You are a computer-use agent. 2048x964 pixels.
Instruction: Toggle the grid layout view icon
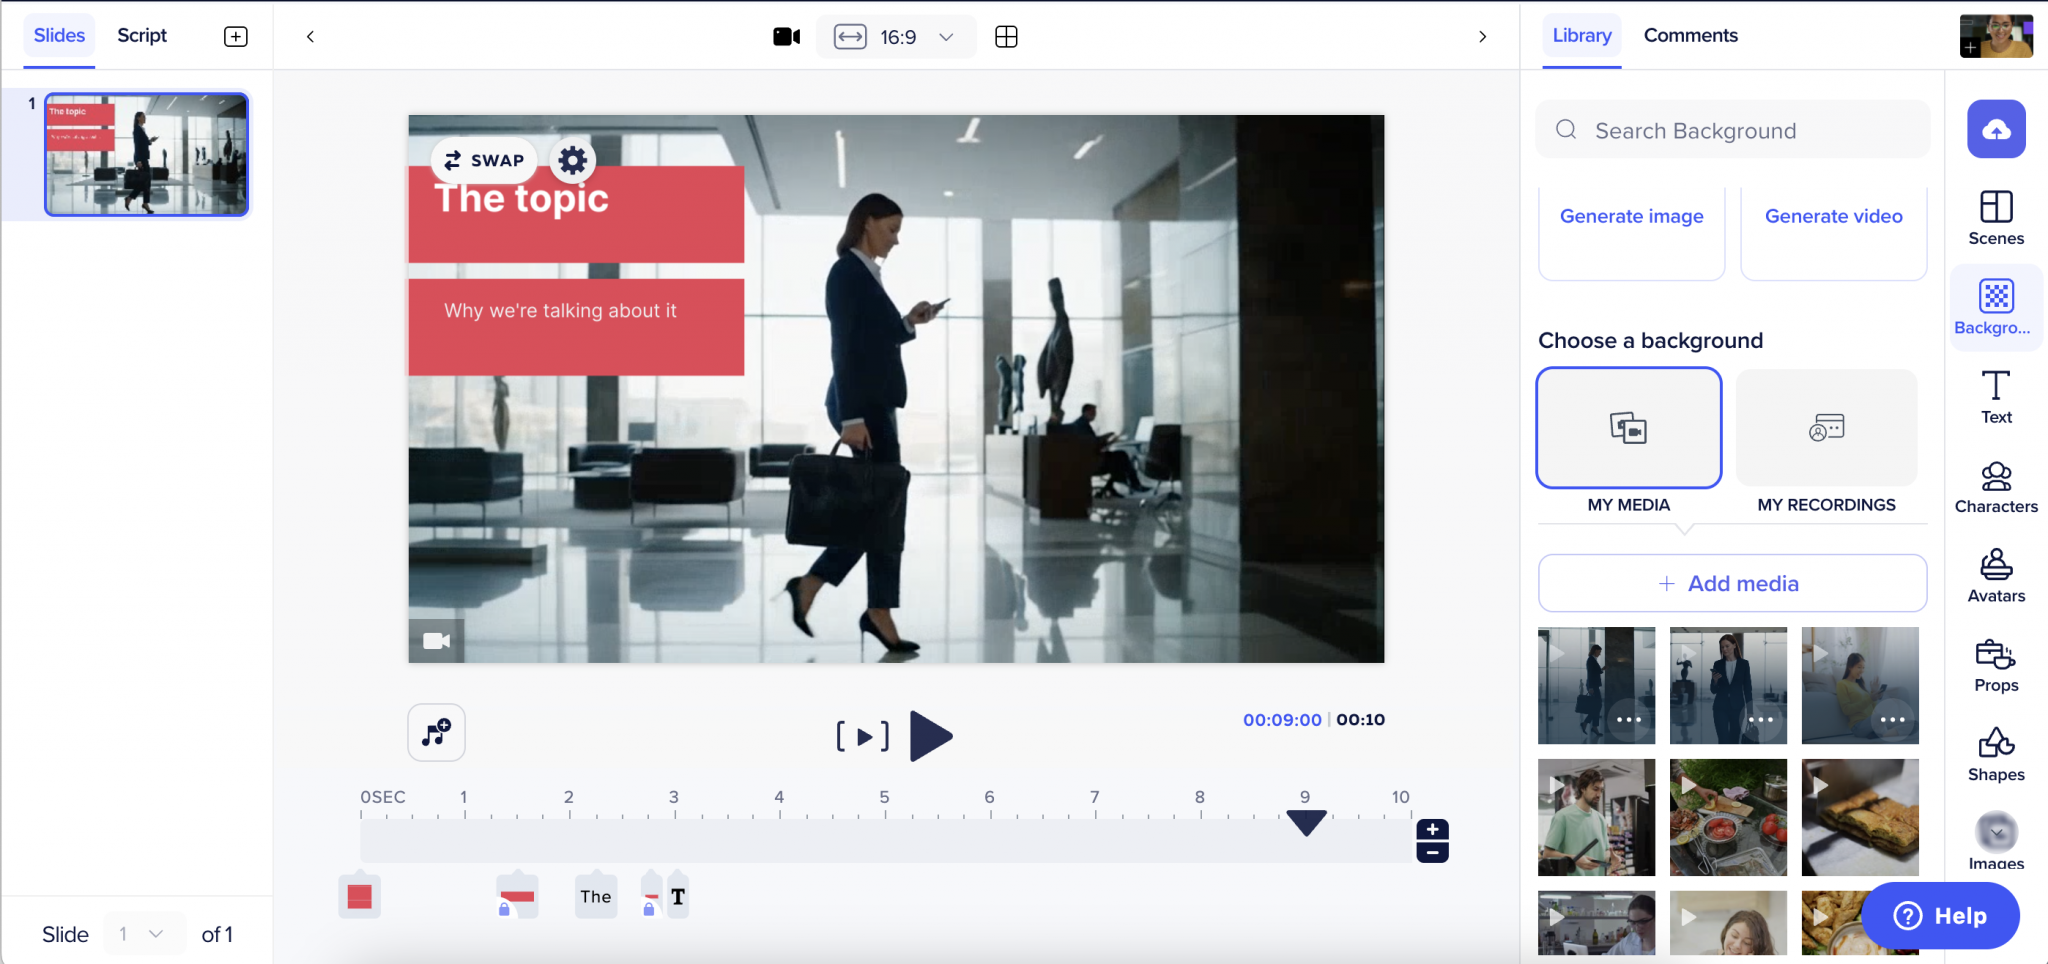point(1006,37)
